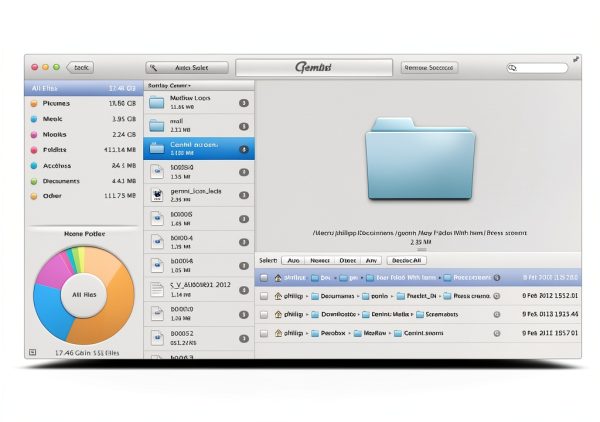This screenshot has width=600, height=422.
Task: Choose Any in the Select options
Action: pyautogui.click(x=371, y=261)
